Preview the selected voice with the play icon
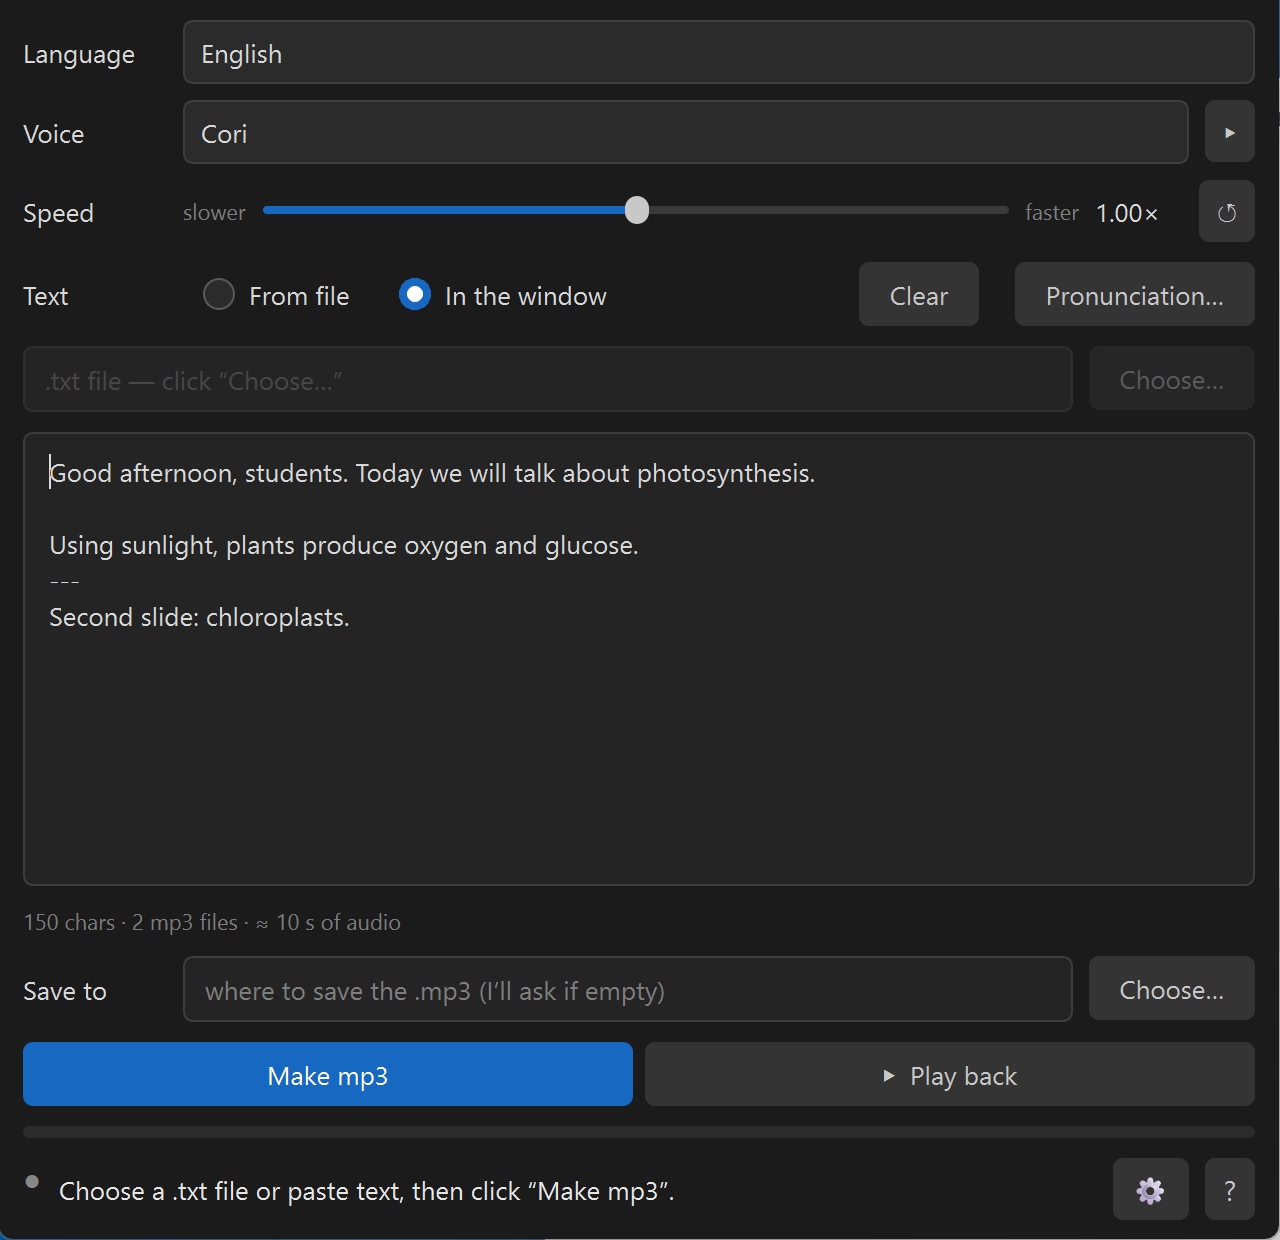This screenshot has height=1240, width=1280. [1229, 132]
